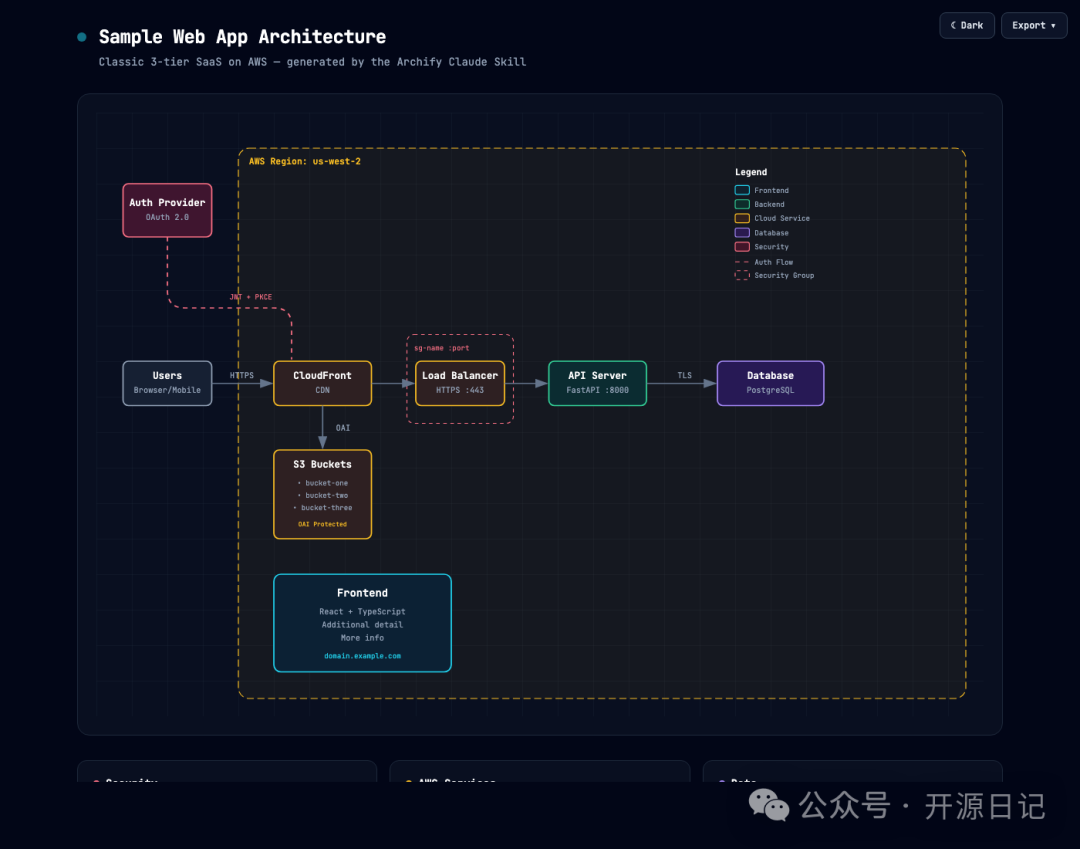Click the CloudFront CDN node
The width and height of the screenshot is (1080, 849).
tap(322, 383)
